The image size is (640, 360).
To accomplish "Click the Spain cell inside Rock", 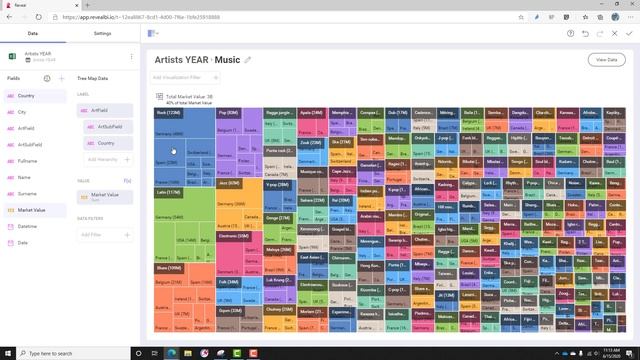I will point(169,152).
